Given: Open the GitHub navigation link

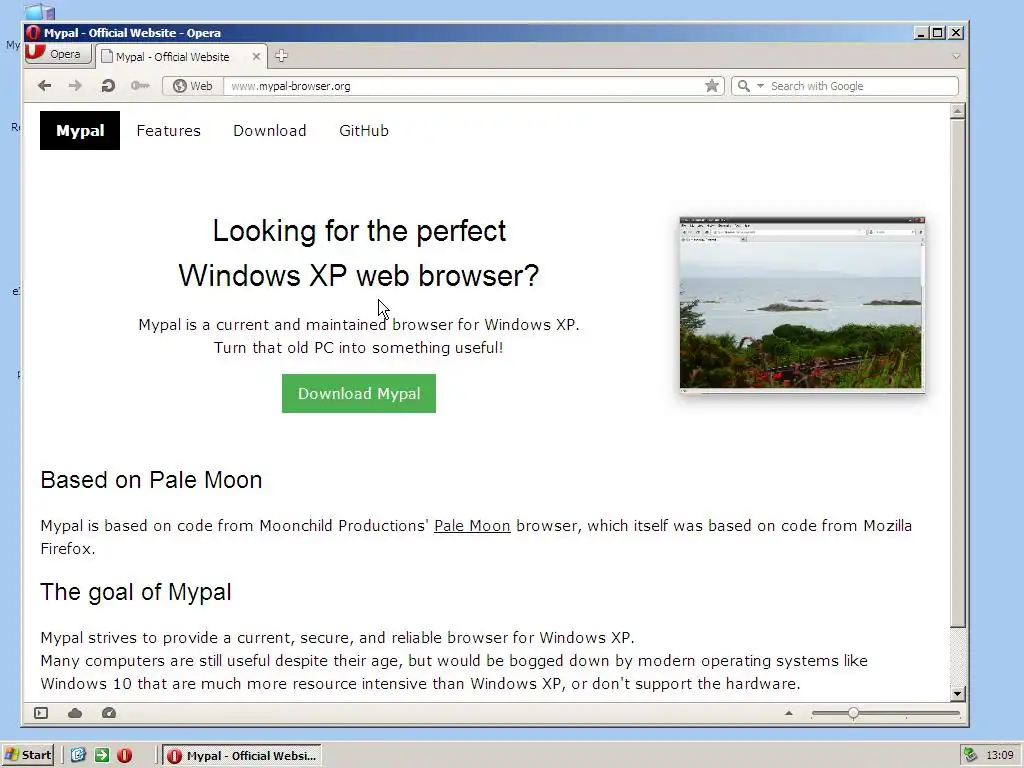Looking at the screenshot, I should click(x=364, y=131).
